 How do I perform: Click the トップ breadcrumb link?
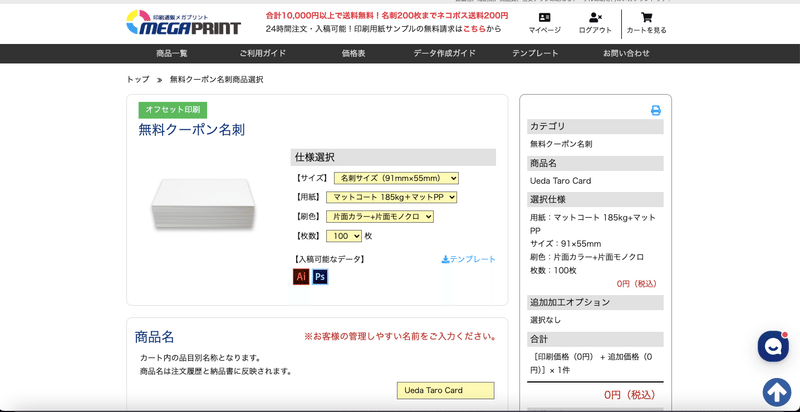point(138,80)
